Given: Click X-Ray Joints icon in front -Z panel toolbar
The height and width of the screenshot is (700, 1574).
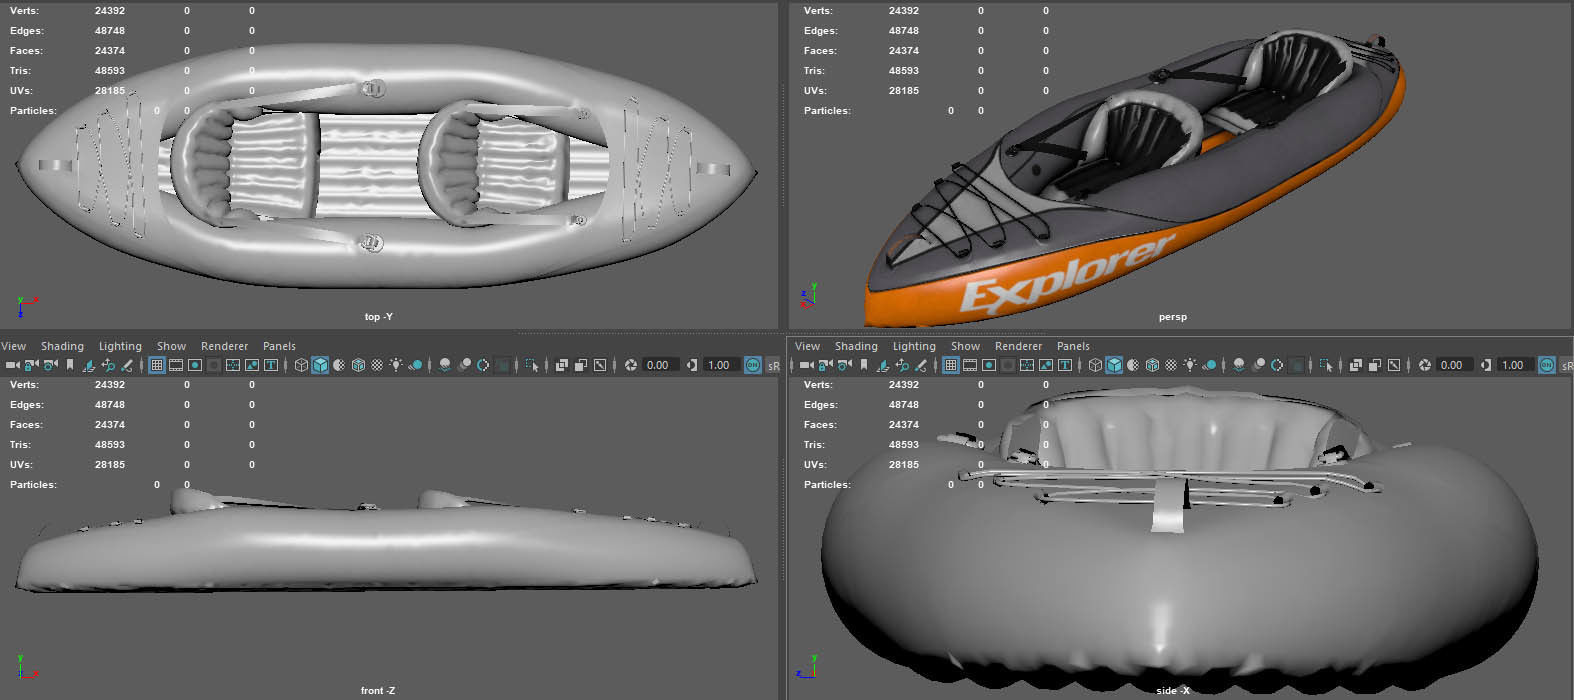Looking at the screenshot, I should (600, 365).
